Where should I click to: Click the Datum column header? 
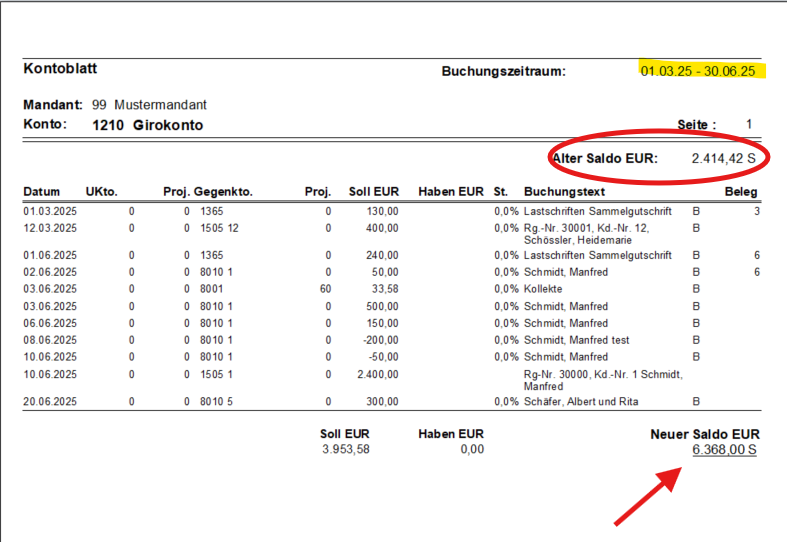pos(42,192)
